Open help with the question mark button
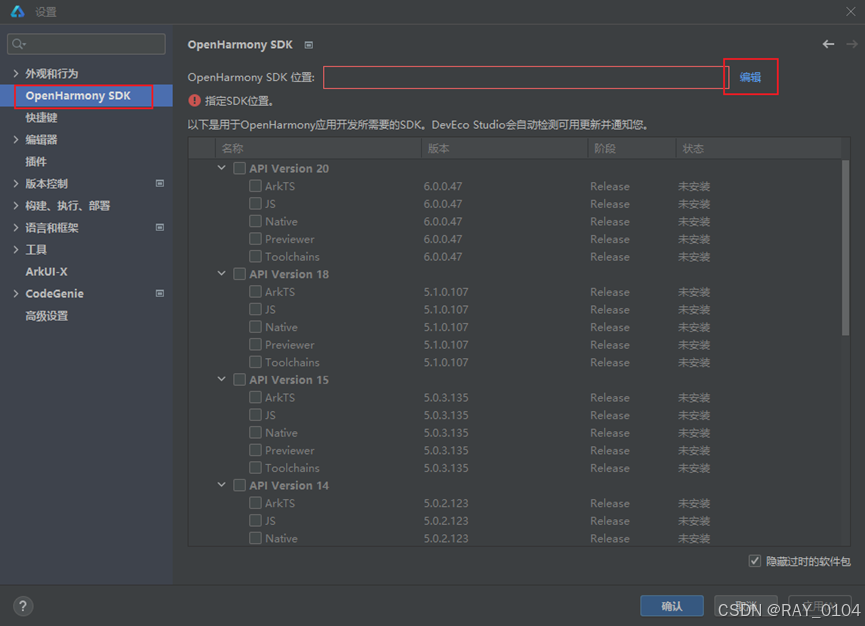This screenshot has height=626, width=865. (23, 606)
